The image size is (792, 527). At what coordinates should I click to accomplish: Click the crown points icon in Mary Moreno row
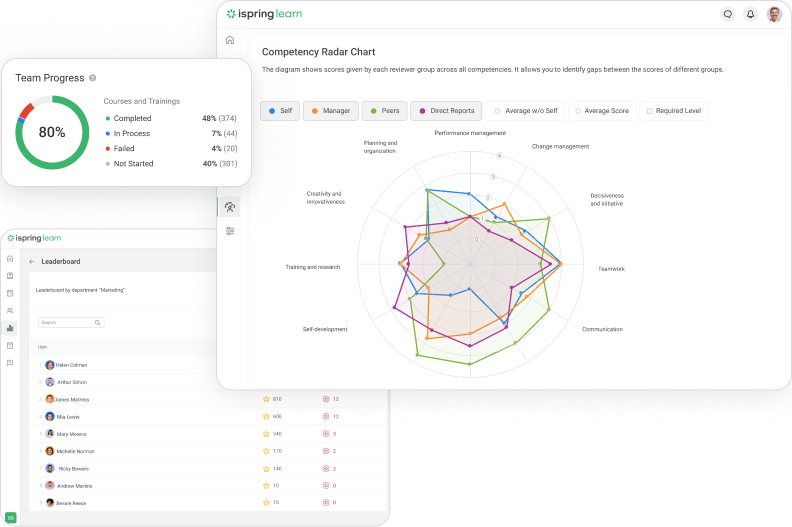pyautogui.click(x=266, y=434)
